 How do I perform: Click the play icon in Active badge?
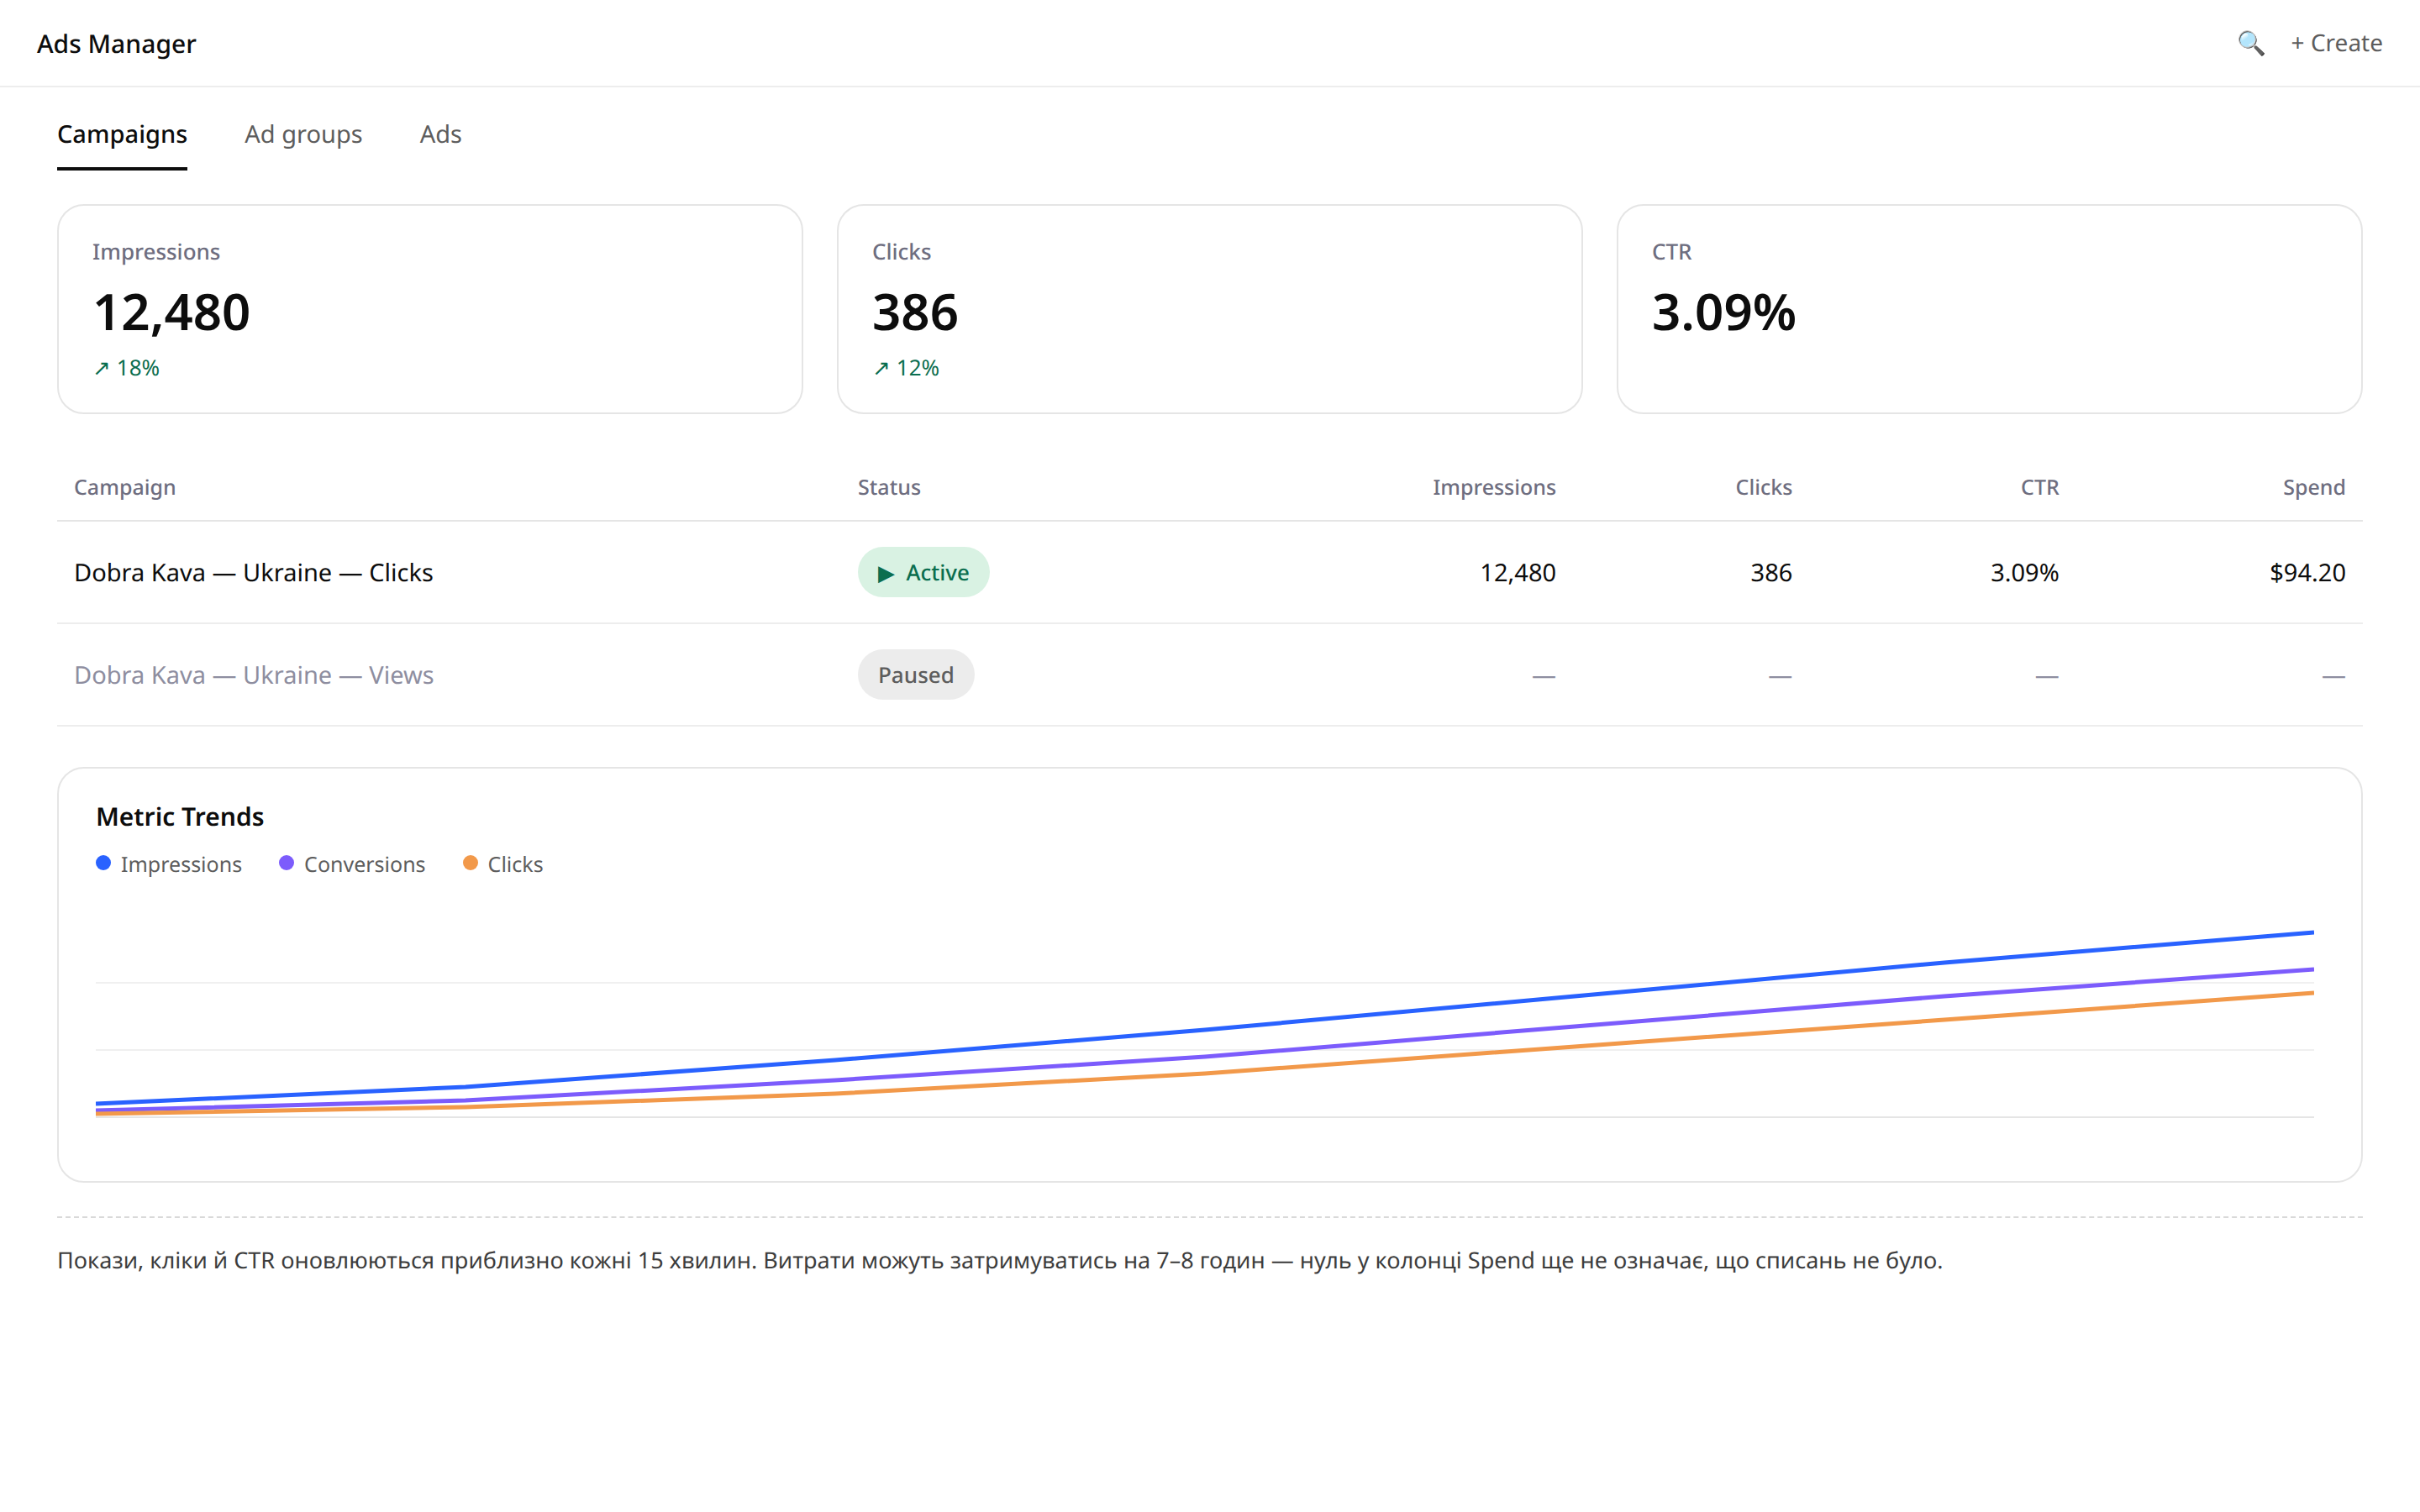coord(885,574)
